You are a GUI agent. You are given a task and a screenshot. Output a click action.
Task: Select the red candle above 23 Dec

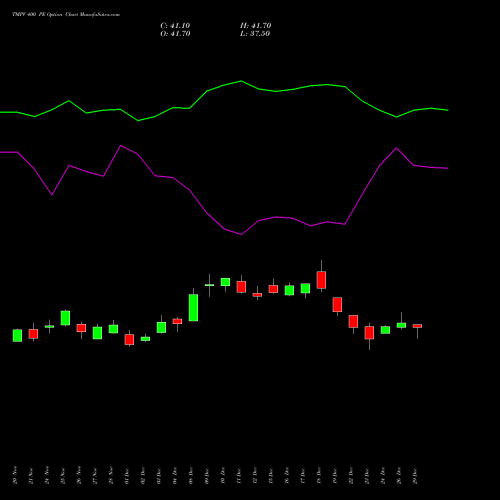(x=369, y=332)
